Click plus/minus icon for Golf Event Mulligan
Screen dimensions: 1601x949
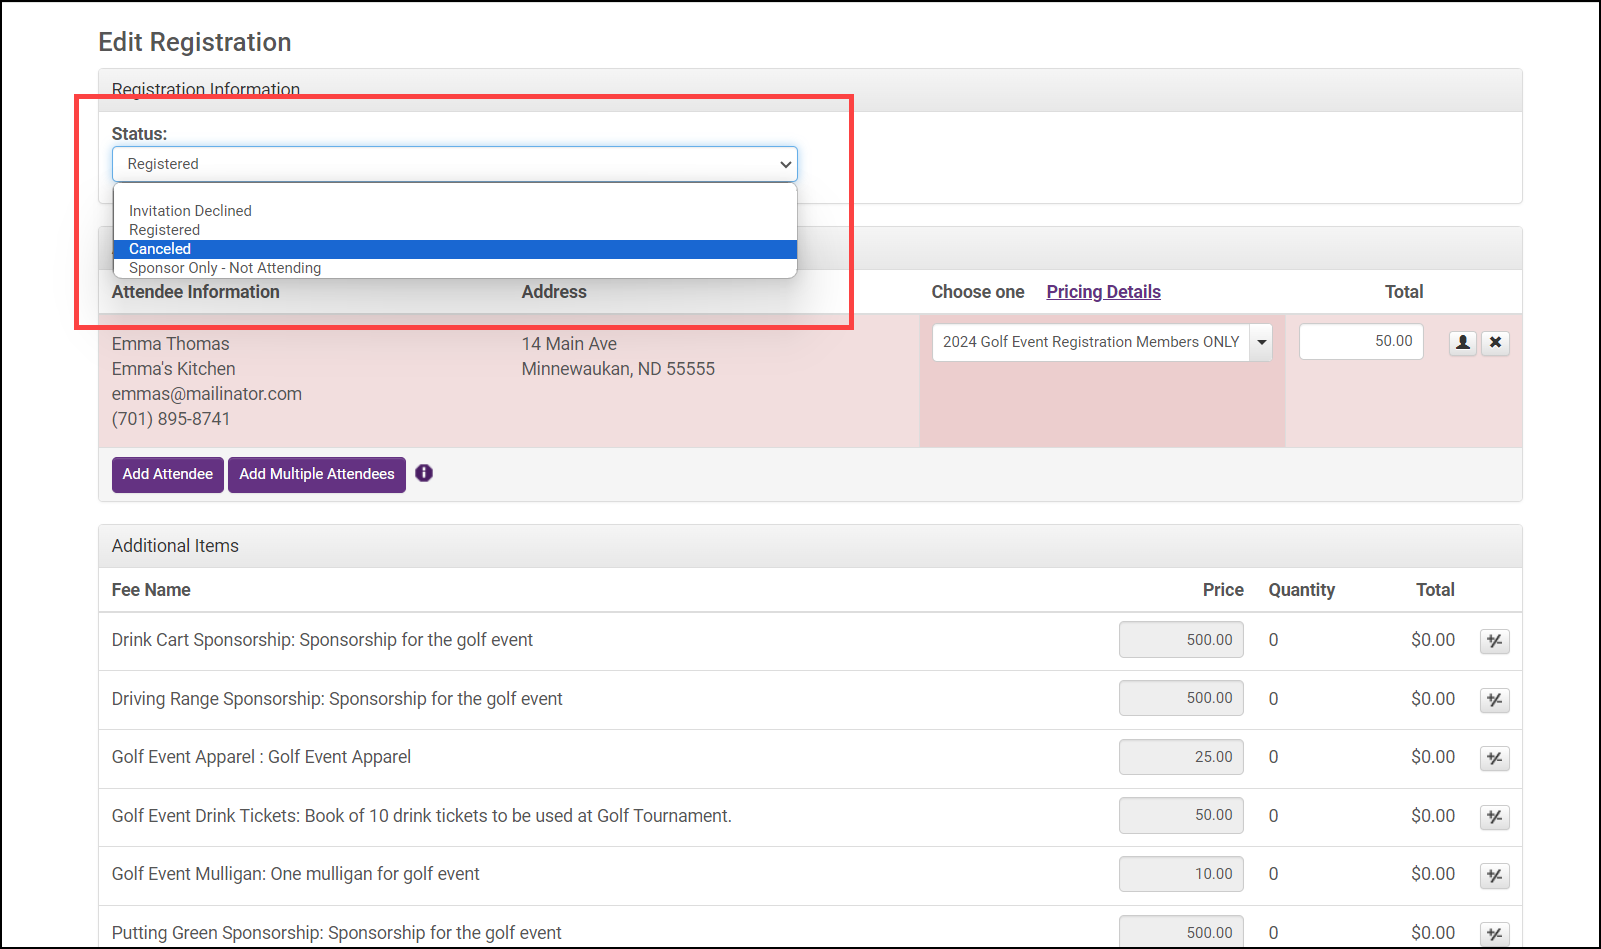click(1494, 876)
